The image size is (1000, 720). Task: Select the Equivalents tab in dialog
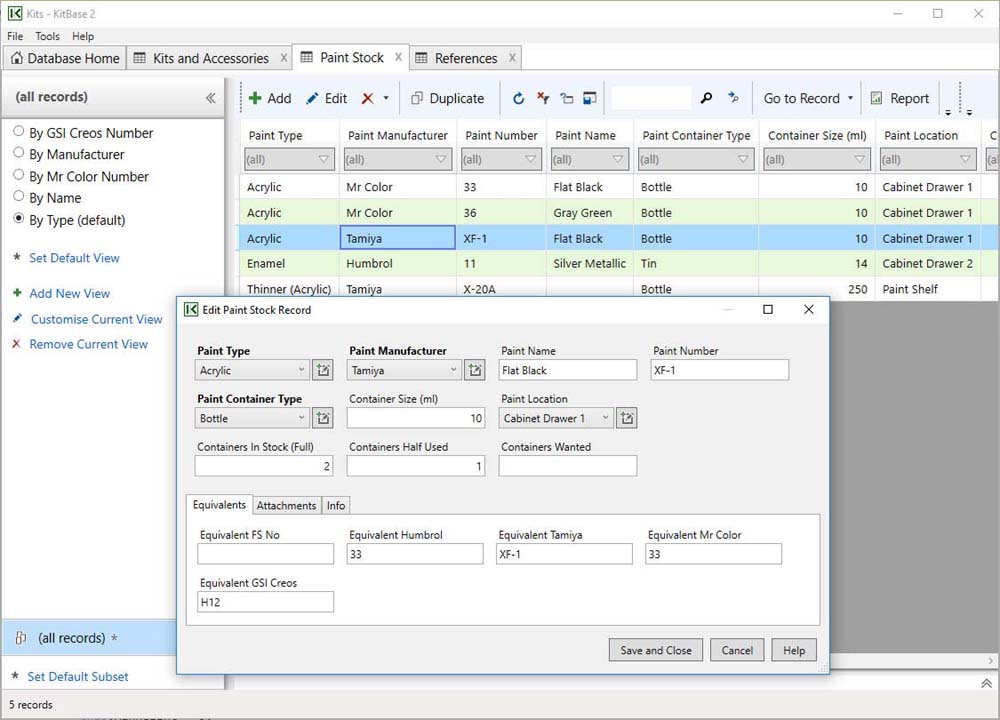[219, 504]
